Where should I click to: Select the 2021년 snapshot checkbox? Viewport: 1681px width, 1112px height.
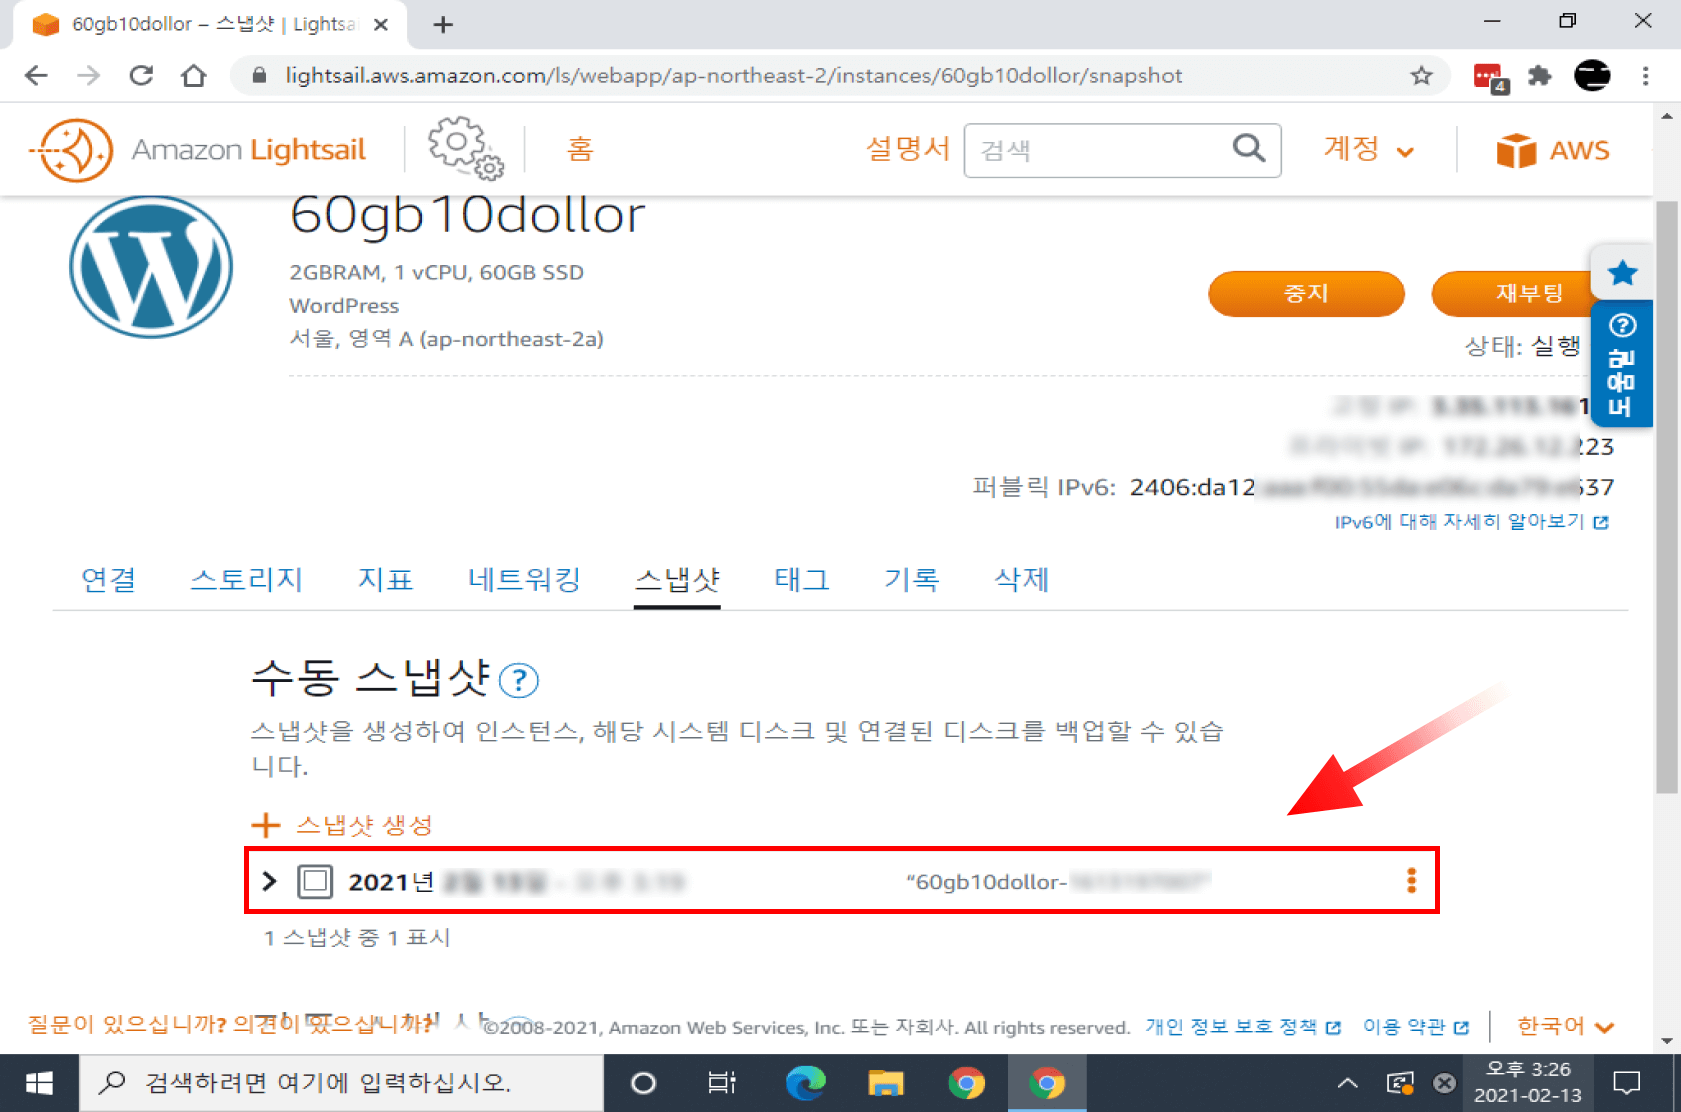(x=315, y=881)
